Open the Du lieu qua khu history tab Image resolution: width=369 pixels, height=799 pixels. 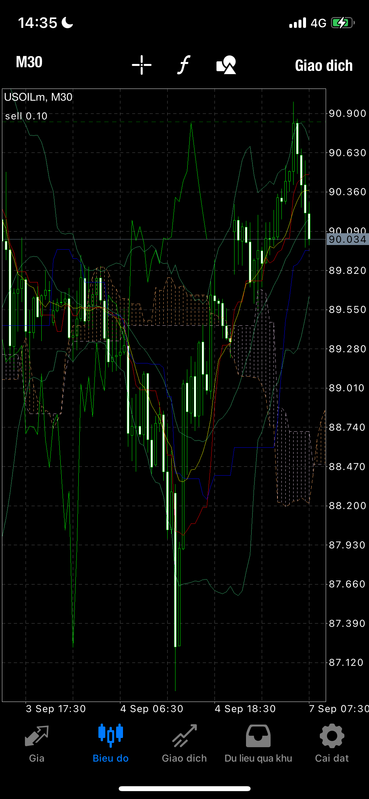258,744
